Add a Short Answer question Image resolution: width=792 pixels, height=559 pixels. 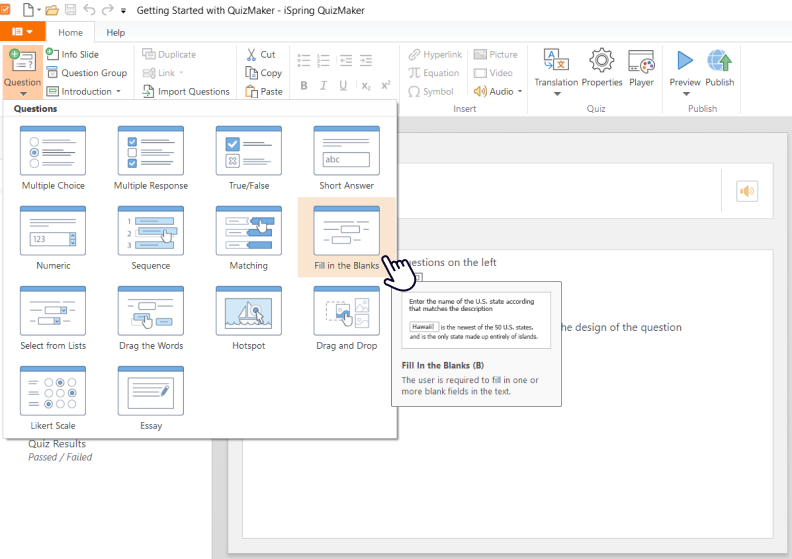tap(346, 159)
